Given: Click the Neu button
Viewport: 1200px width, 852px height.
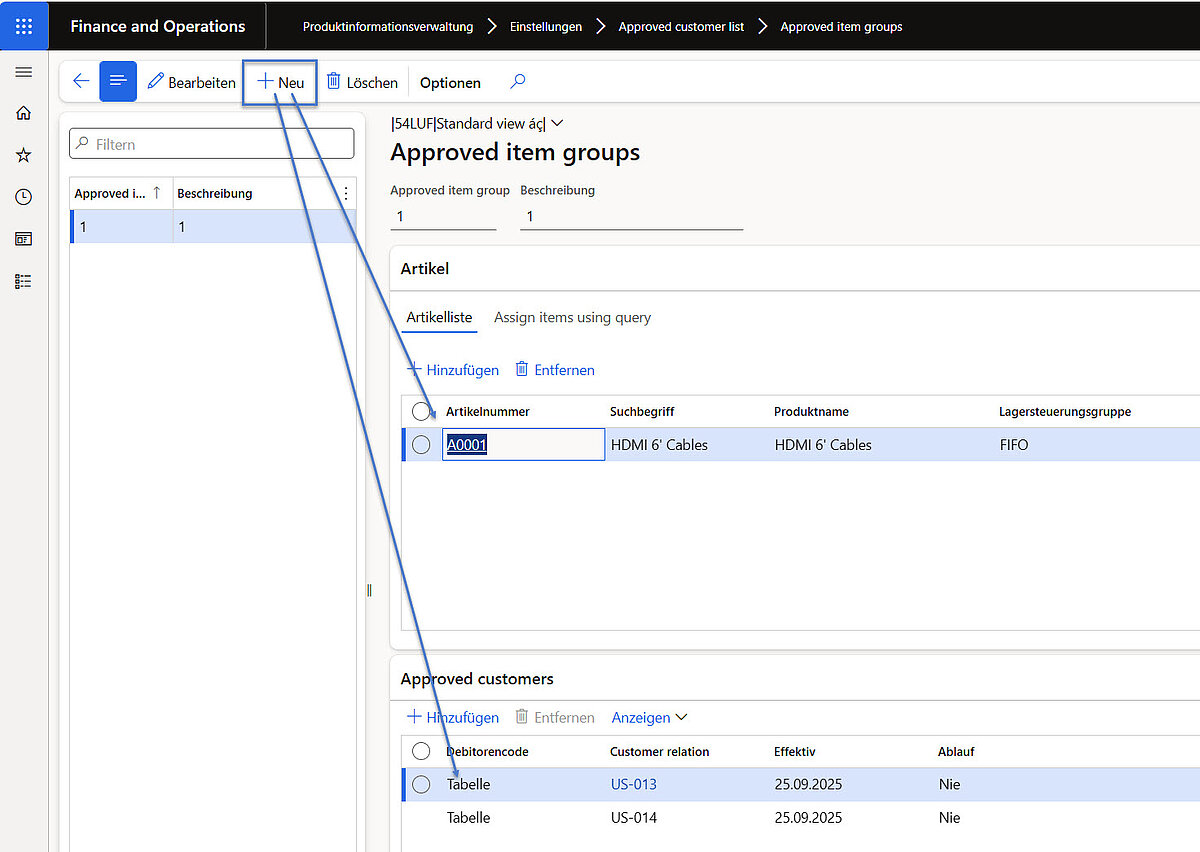Looking at the screenshot, I should 281,82.
